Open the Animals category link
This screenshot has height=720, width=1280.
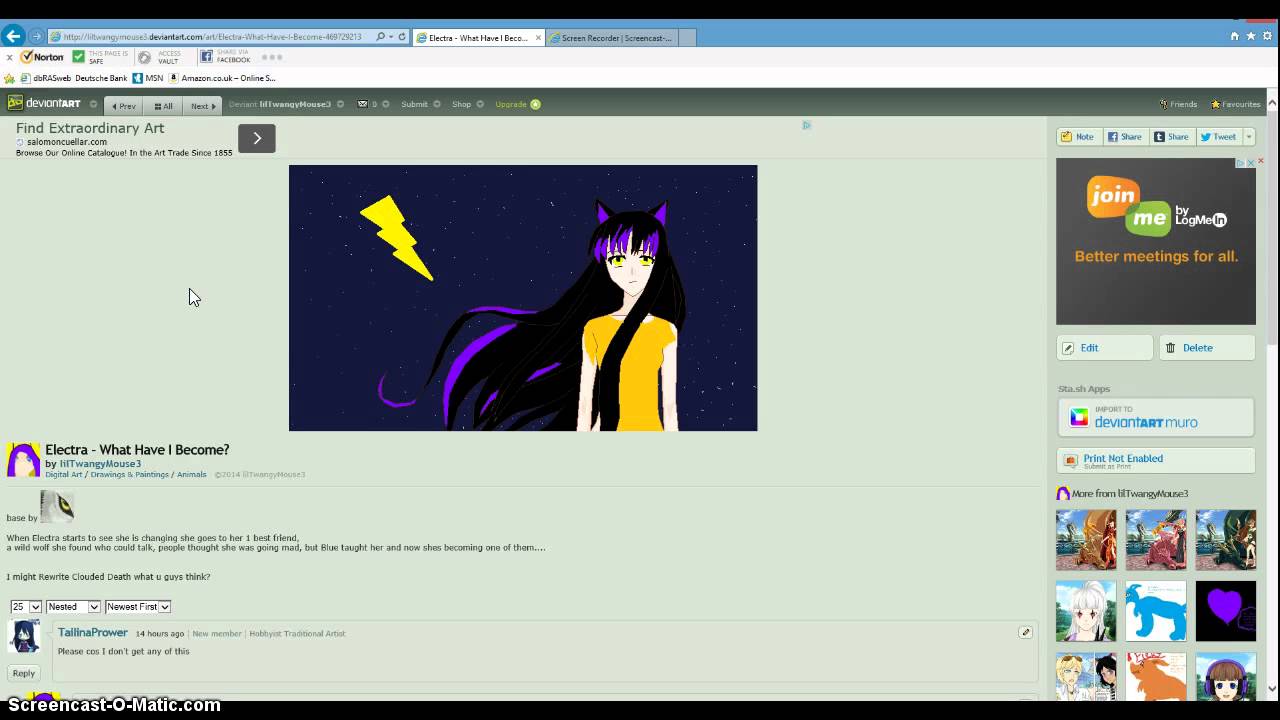[x=192, y=475]
